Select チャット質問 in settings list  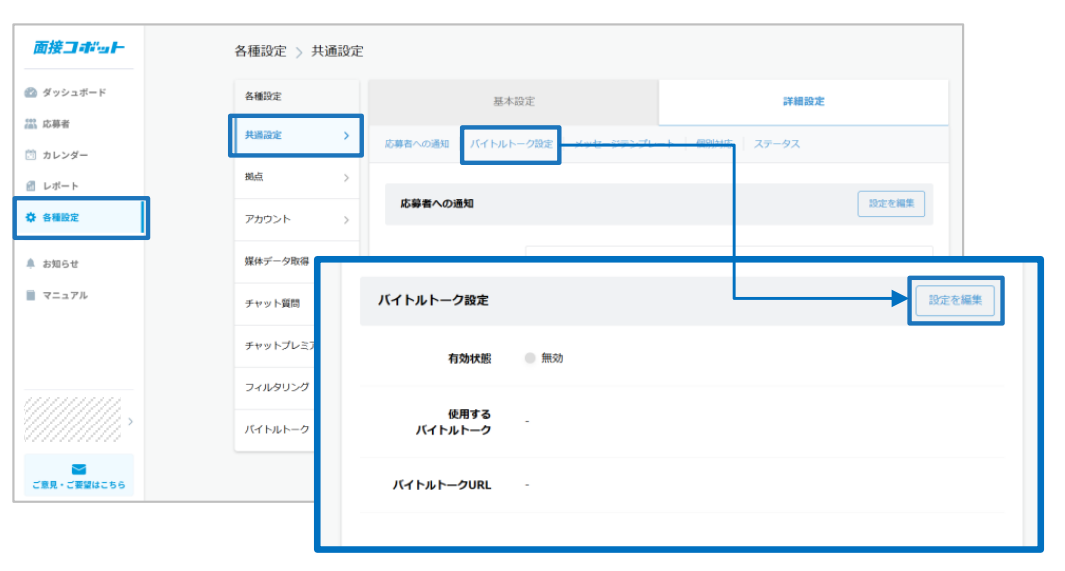272,303
